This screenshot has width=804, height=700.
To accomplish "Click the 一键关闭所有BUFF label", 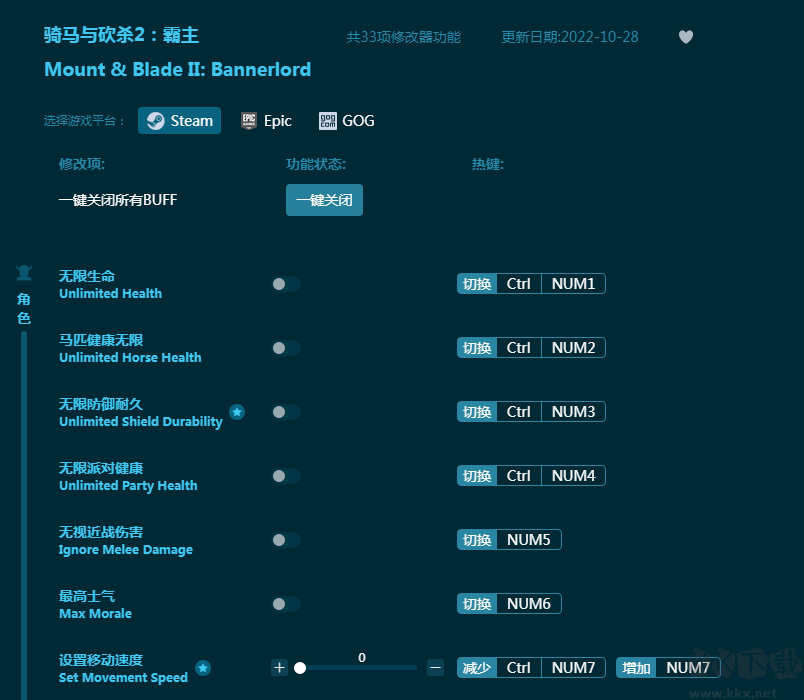I will point(118,200).
